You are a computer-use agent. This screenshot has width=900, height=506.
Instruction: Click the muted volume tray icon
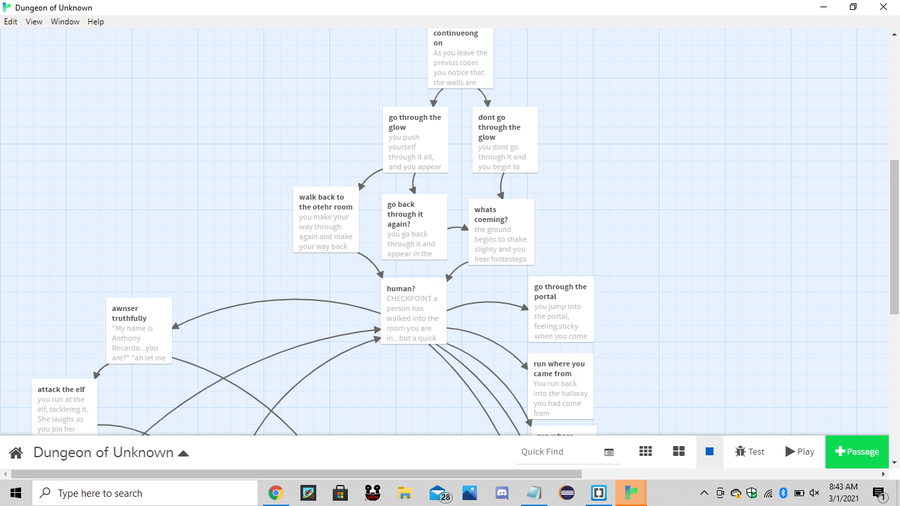point(814,493)
